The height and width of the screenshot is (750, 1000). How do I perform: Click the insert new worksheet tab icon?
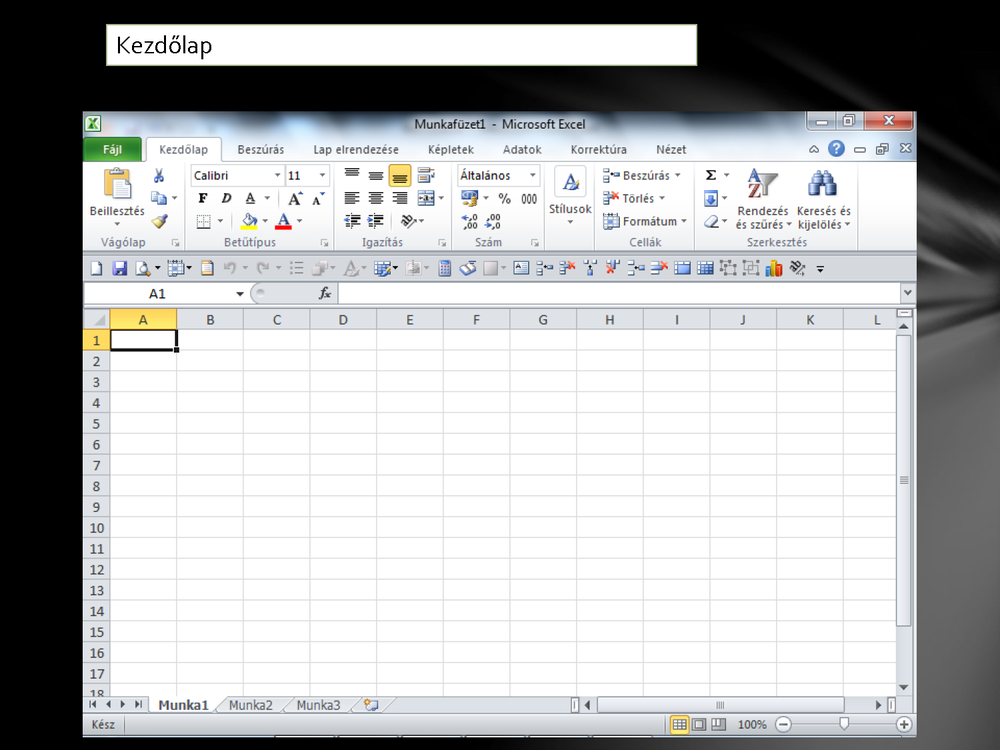371,705
